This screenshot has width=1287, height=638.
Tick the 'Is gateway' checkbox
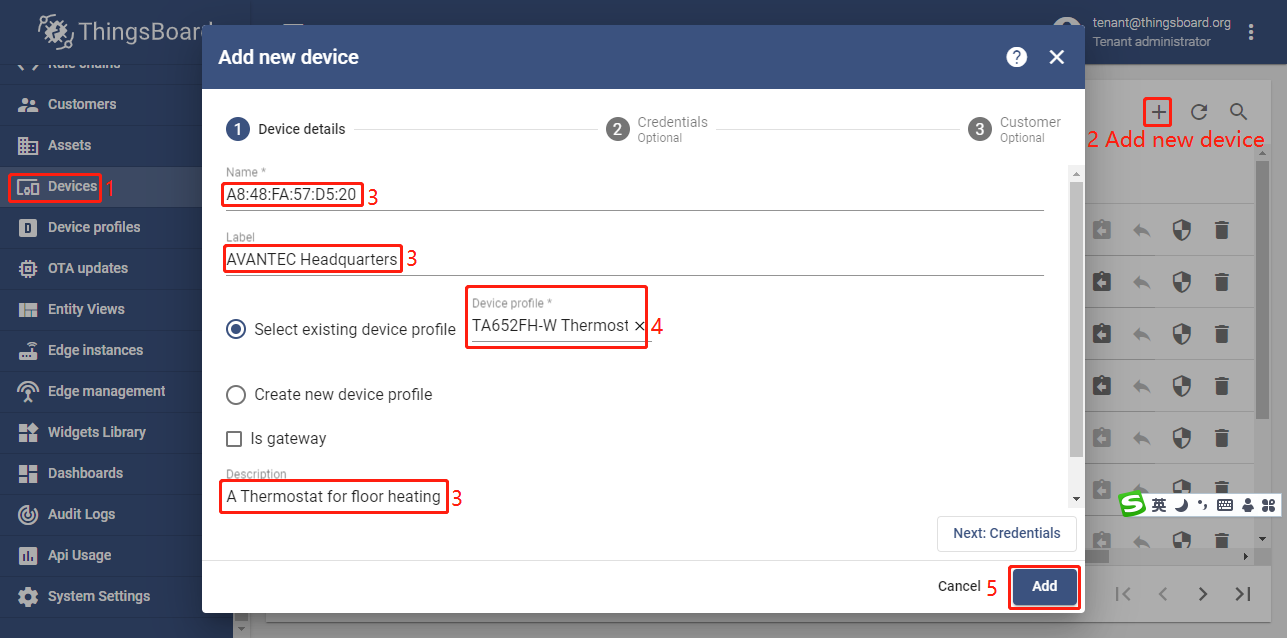pyautogui.click(x=234, y=438)
